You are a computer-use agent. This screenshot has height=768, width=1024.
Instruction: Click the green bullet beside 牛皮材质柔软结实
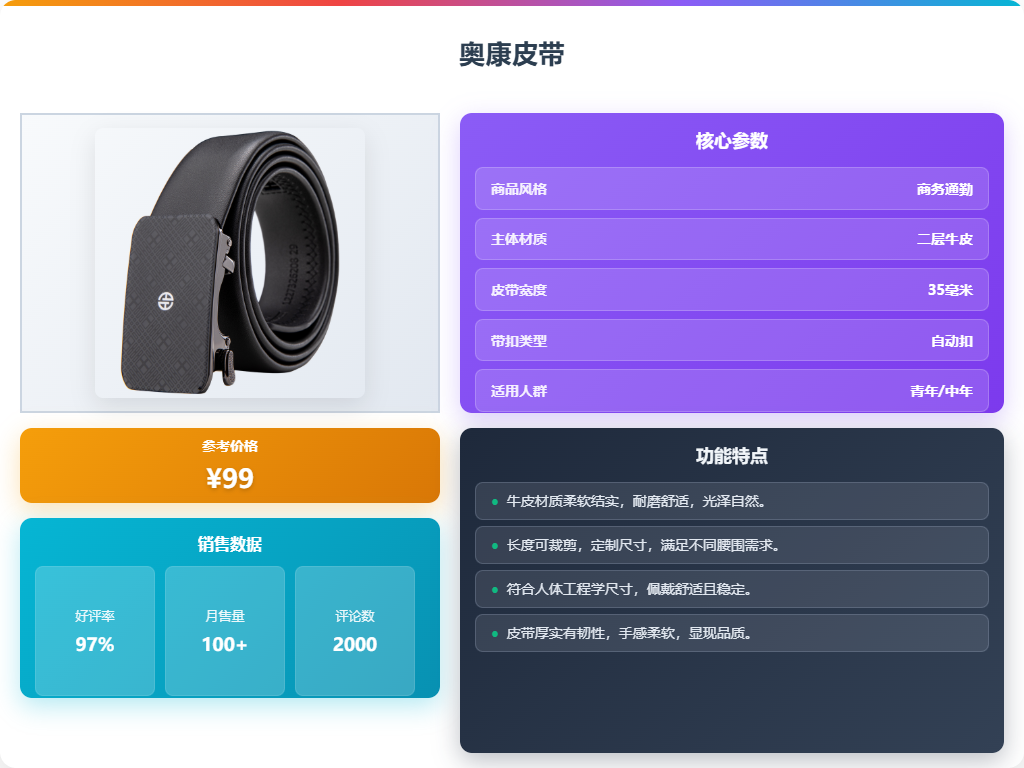coord(494,502)
